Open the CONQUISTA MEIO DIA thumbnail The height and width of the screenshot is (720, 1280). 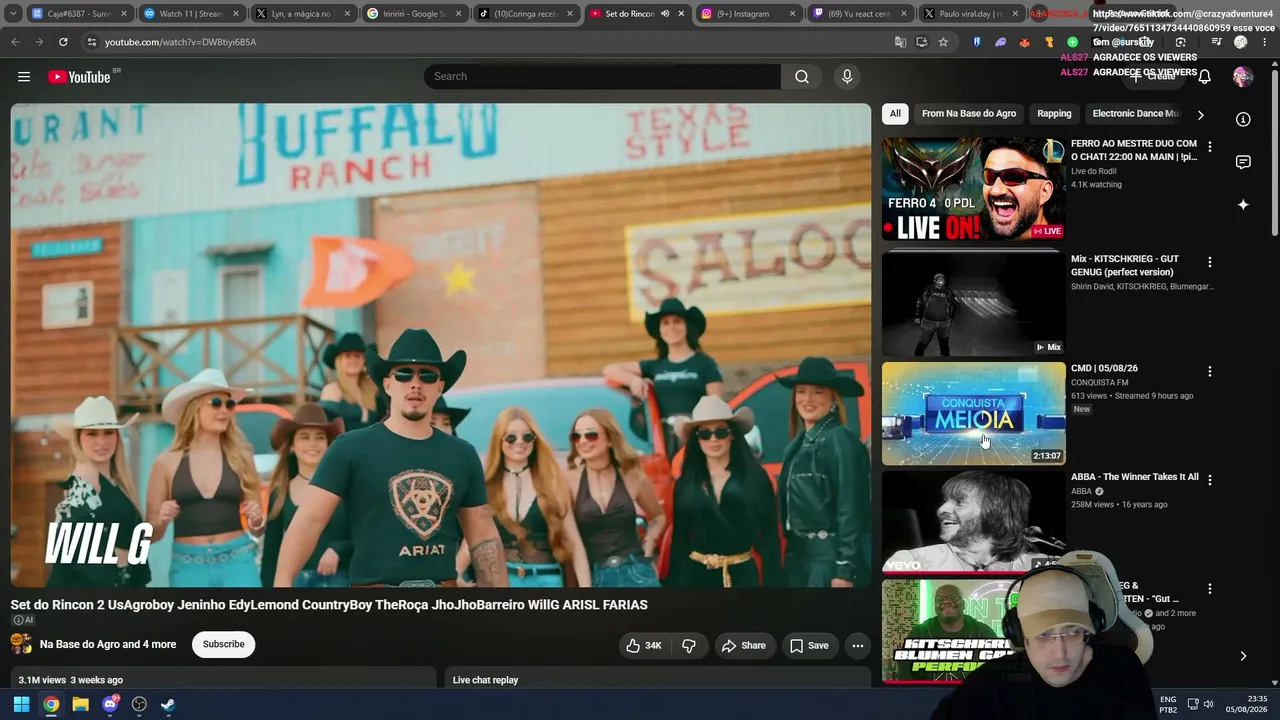click(x=974, y=414)
